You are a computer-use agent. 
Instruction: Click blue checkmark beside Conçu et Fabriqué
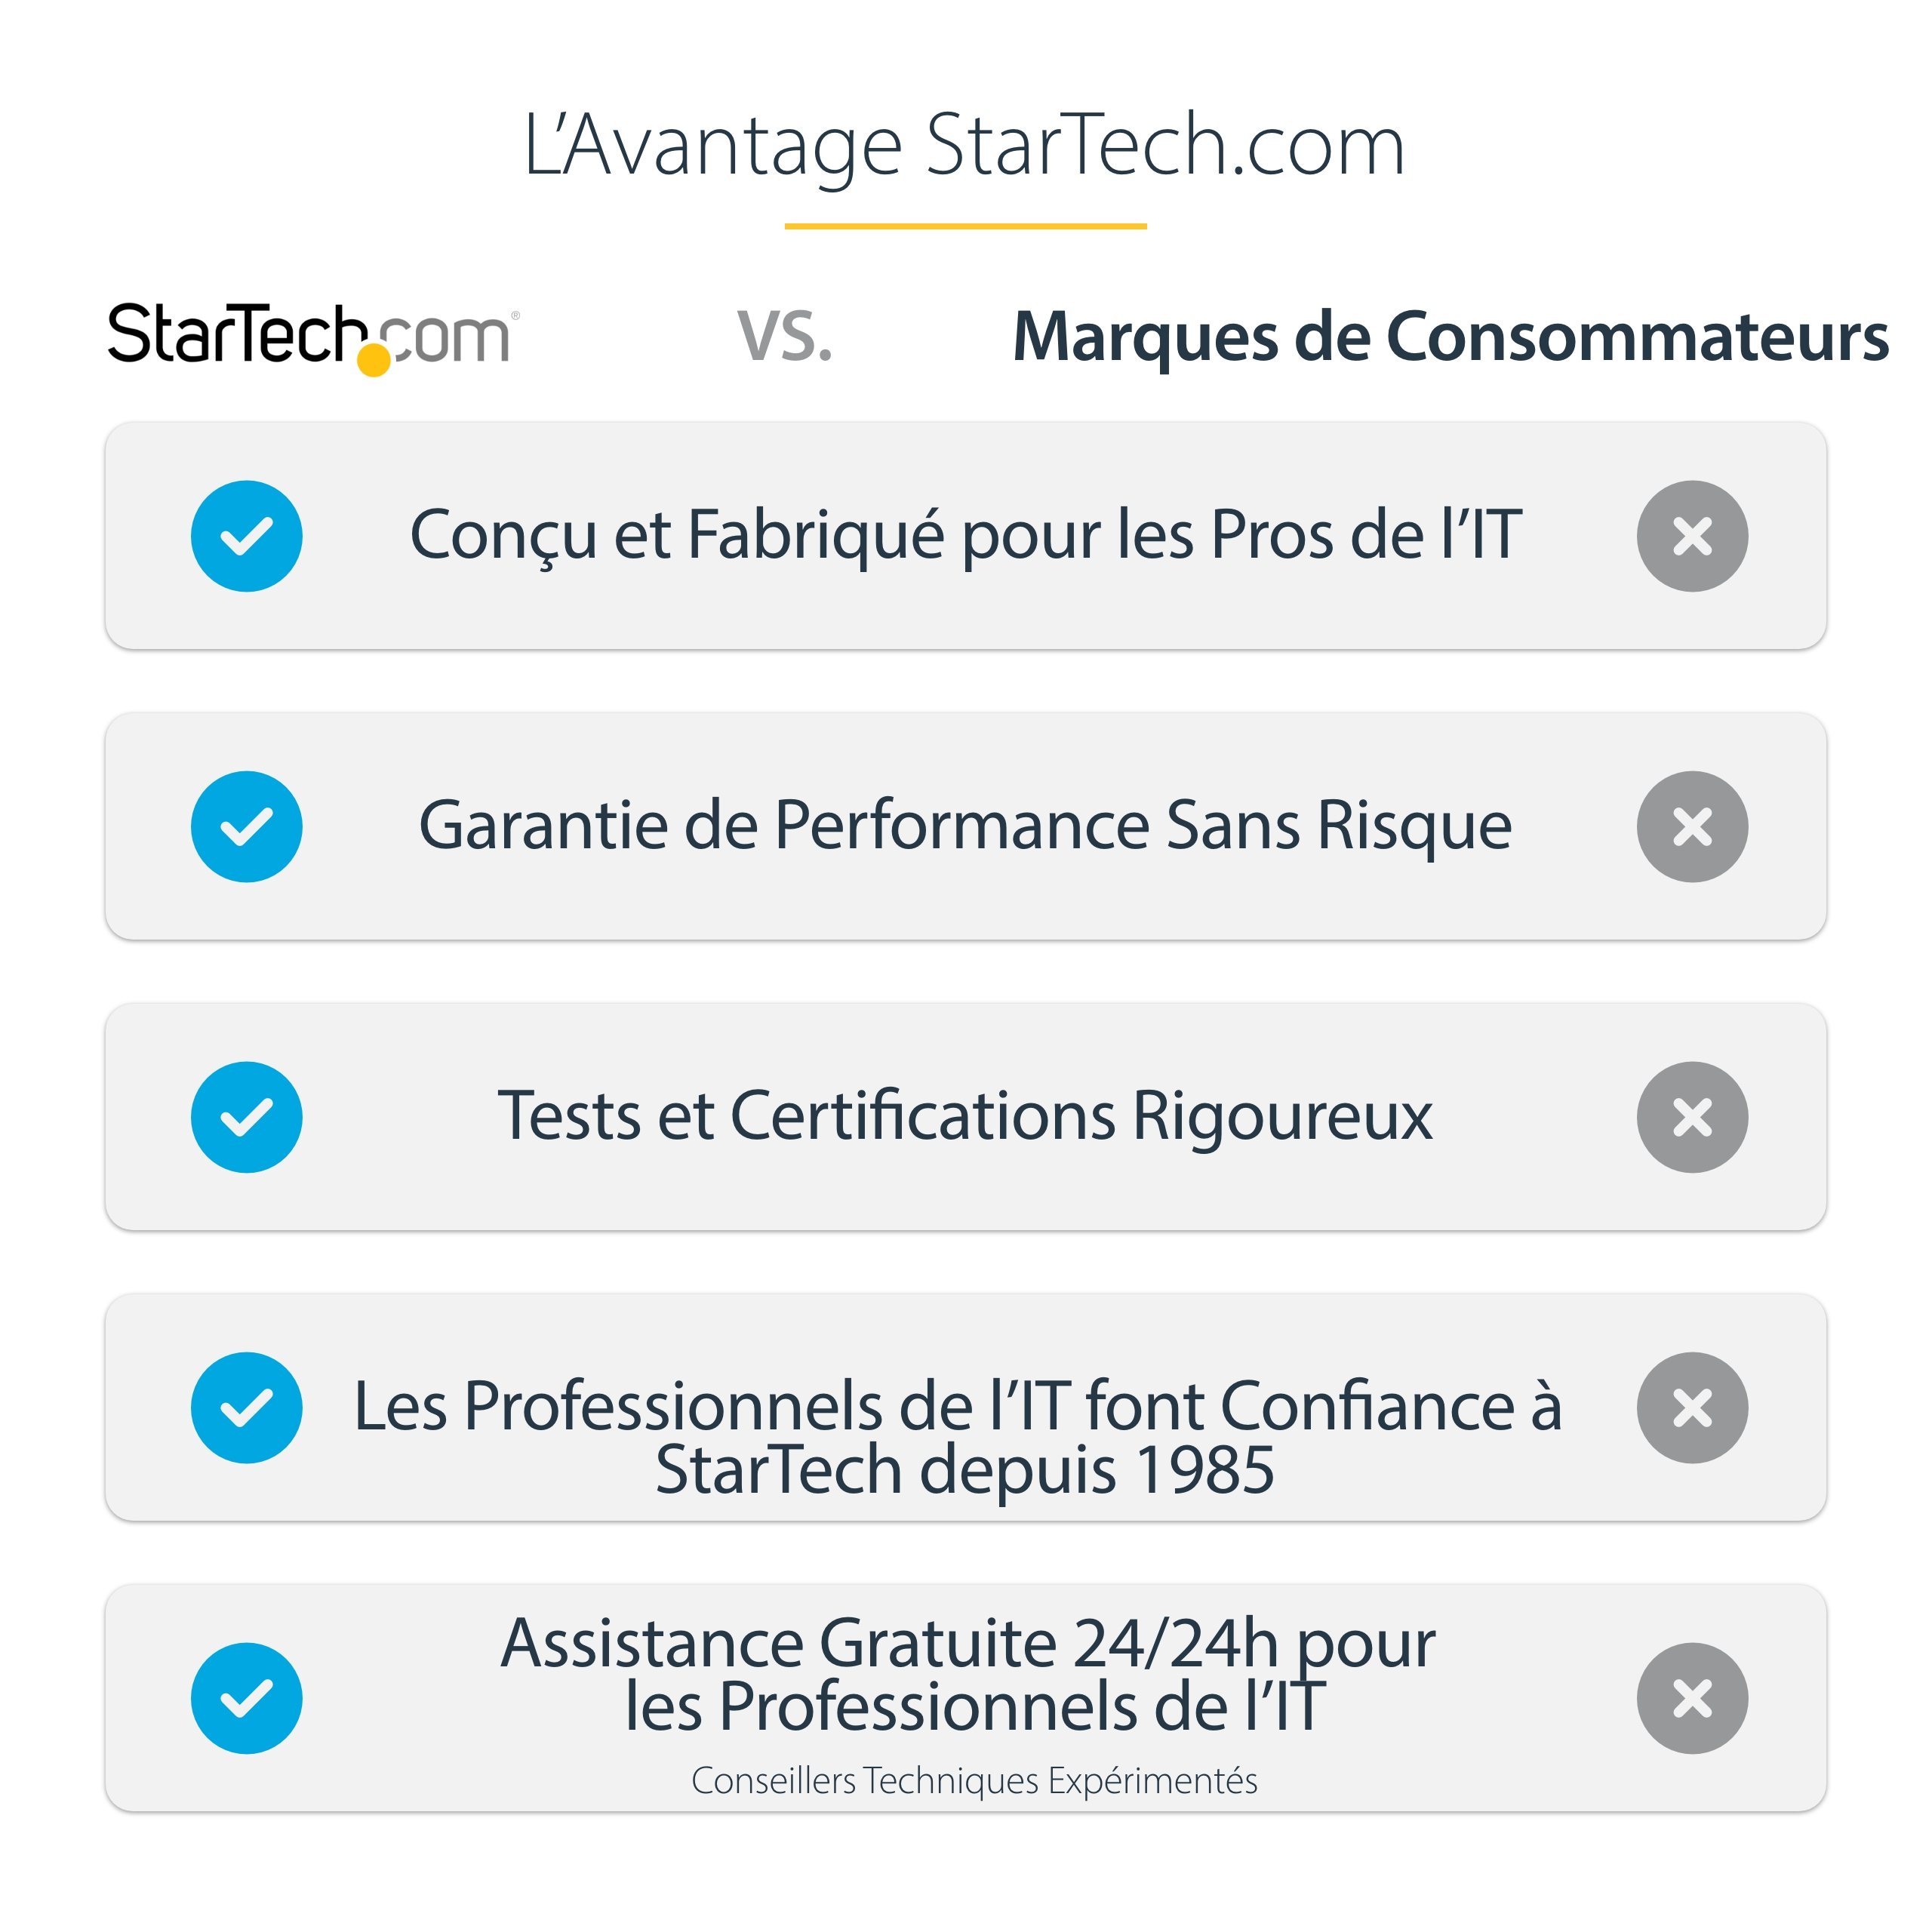pyautogui.click(x=246, y=536)
